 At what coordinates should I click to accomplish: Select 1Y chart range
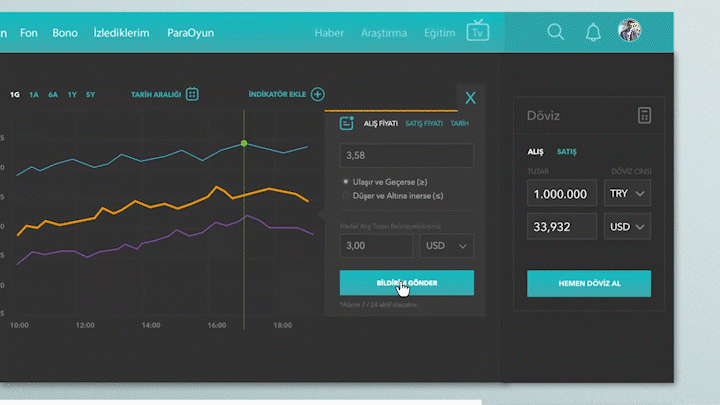72,95
